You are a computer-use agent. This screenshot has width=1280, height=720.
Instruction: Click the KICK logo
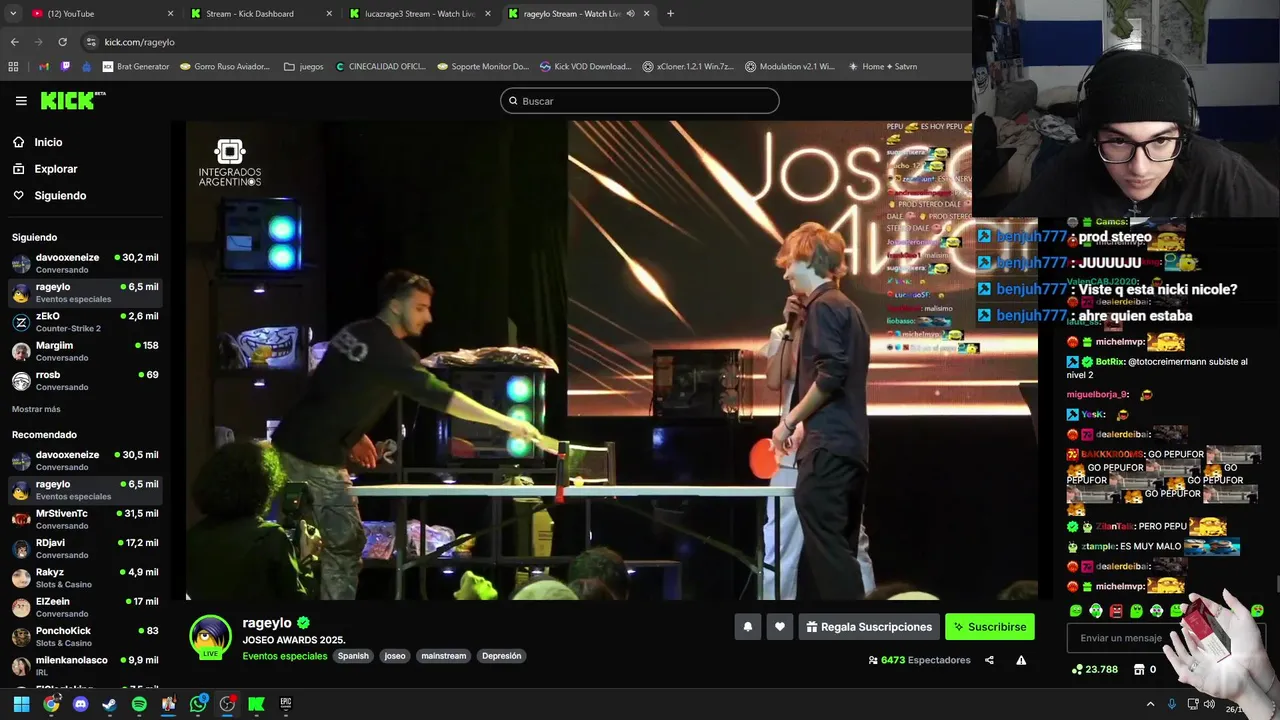[x=72, y=100]
